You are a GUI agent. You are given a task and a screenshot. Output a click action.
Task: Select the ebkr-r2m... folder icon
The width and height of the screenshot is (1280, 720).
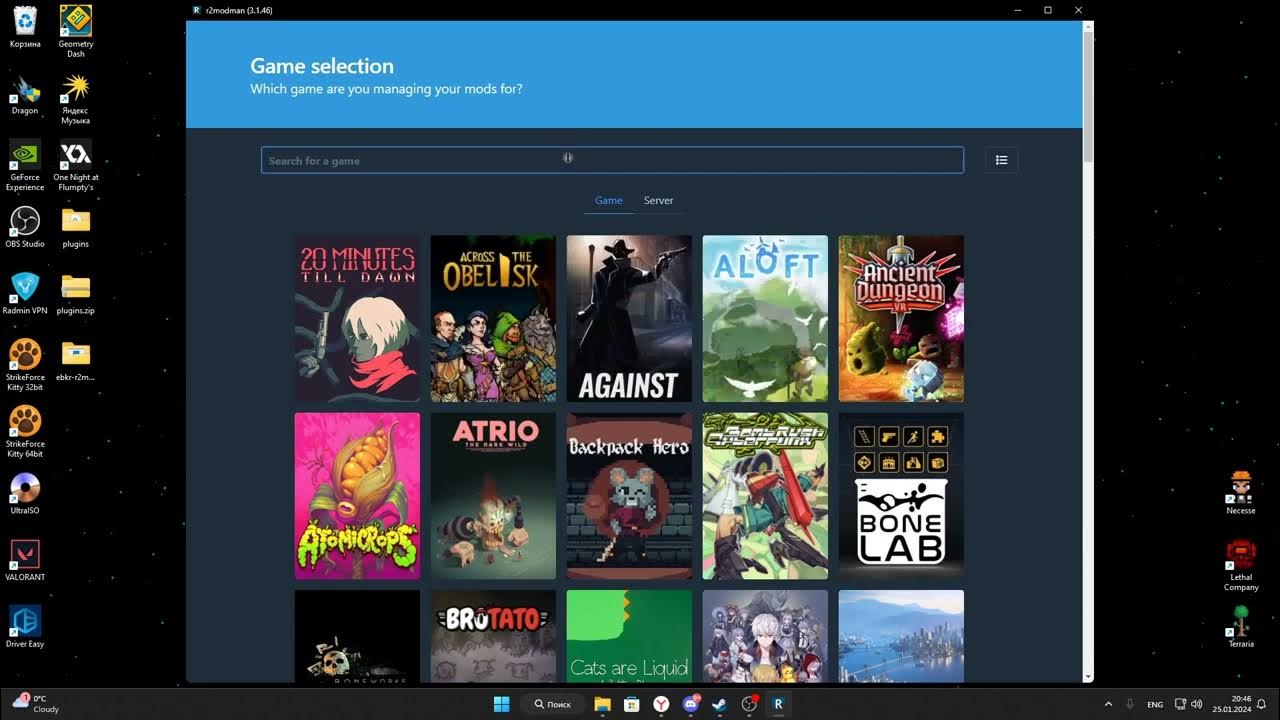click(x=76, y=361)
